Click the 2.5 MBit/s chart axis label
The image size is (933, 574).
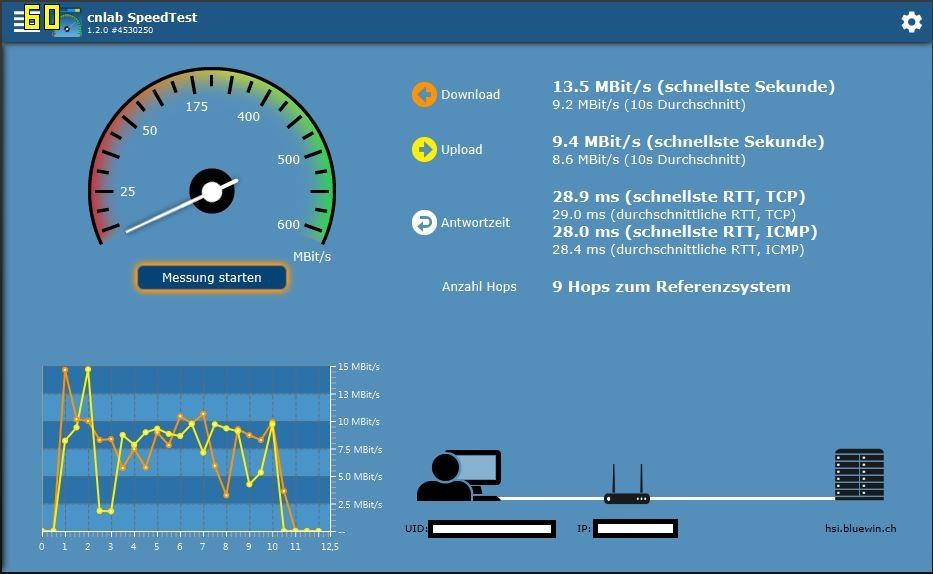click(x=359, y=504)
